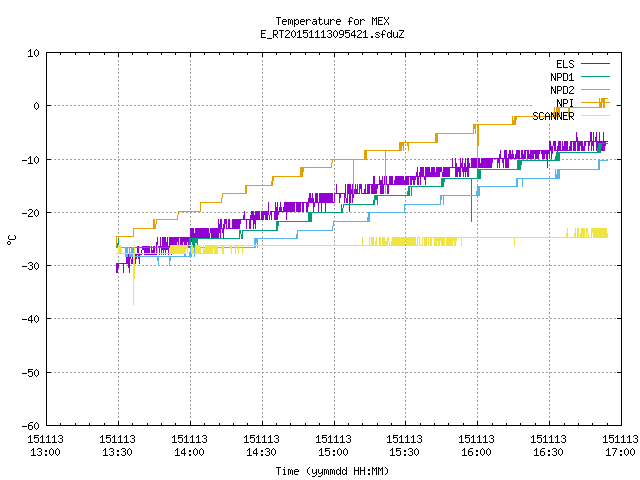The height and width of the screenshot is (480, 640).
Task: Click the green NPD1 legend line sample
Action: [595, 77]
